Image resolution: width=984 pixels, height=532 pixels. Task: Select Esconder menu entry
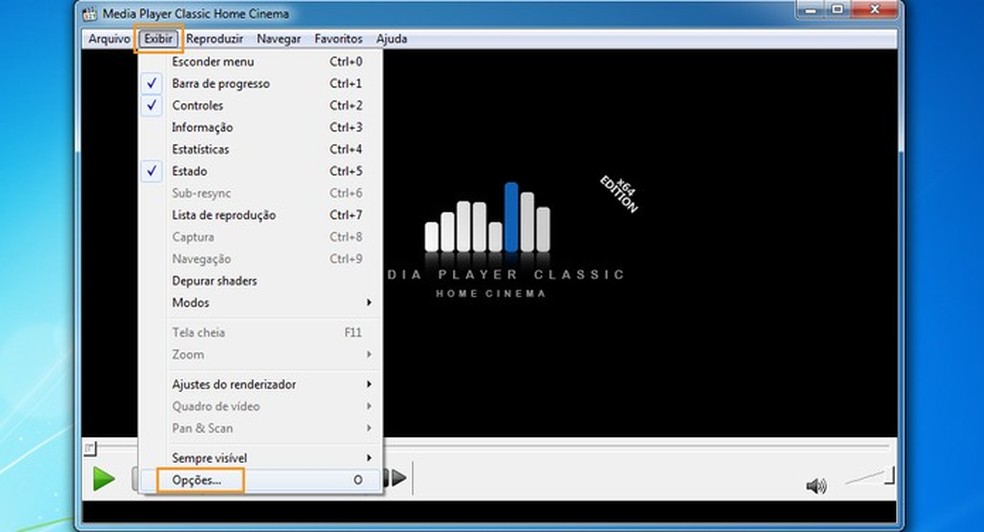[260, 61]
